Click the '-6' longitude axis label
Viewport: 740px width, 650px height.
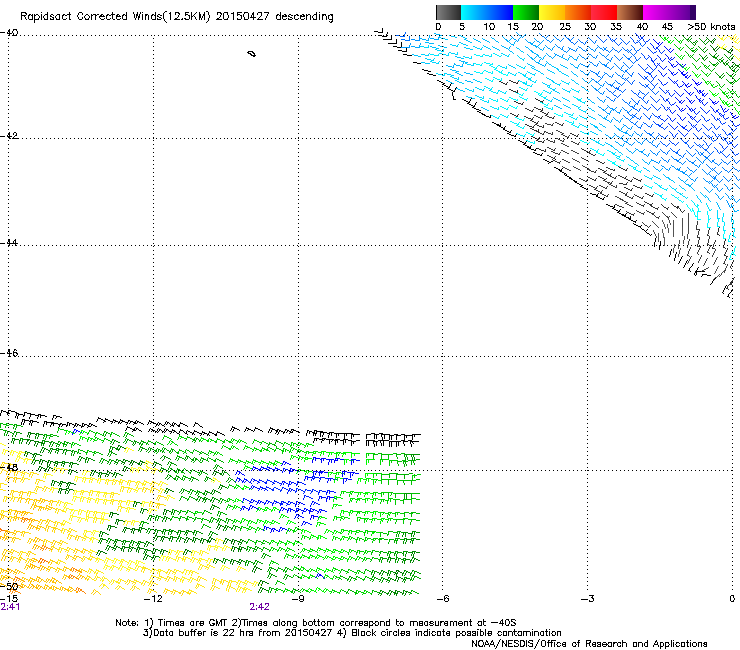click(442, 599)
